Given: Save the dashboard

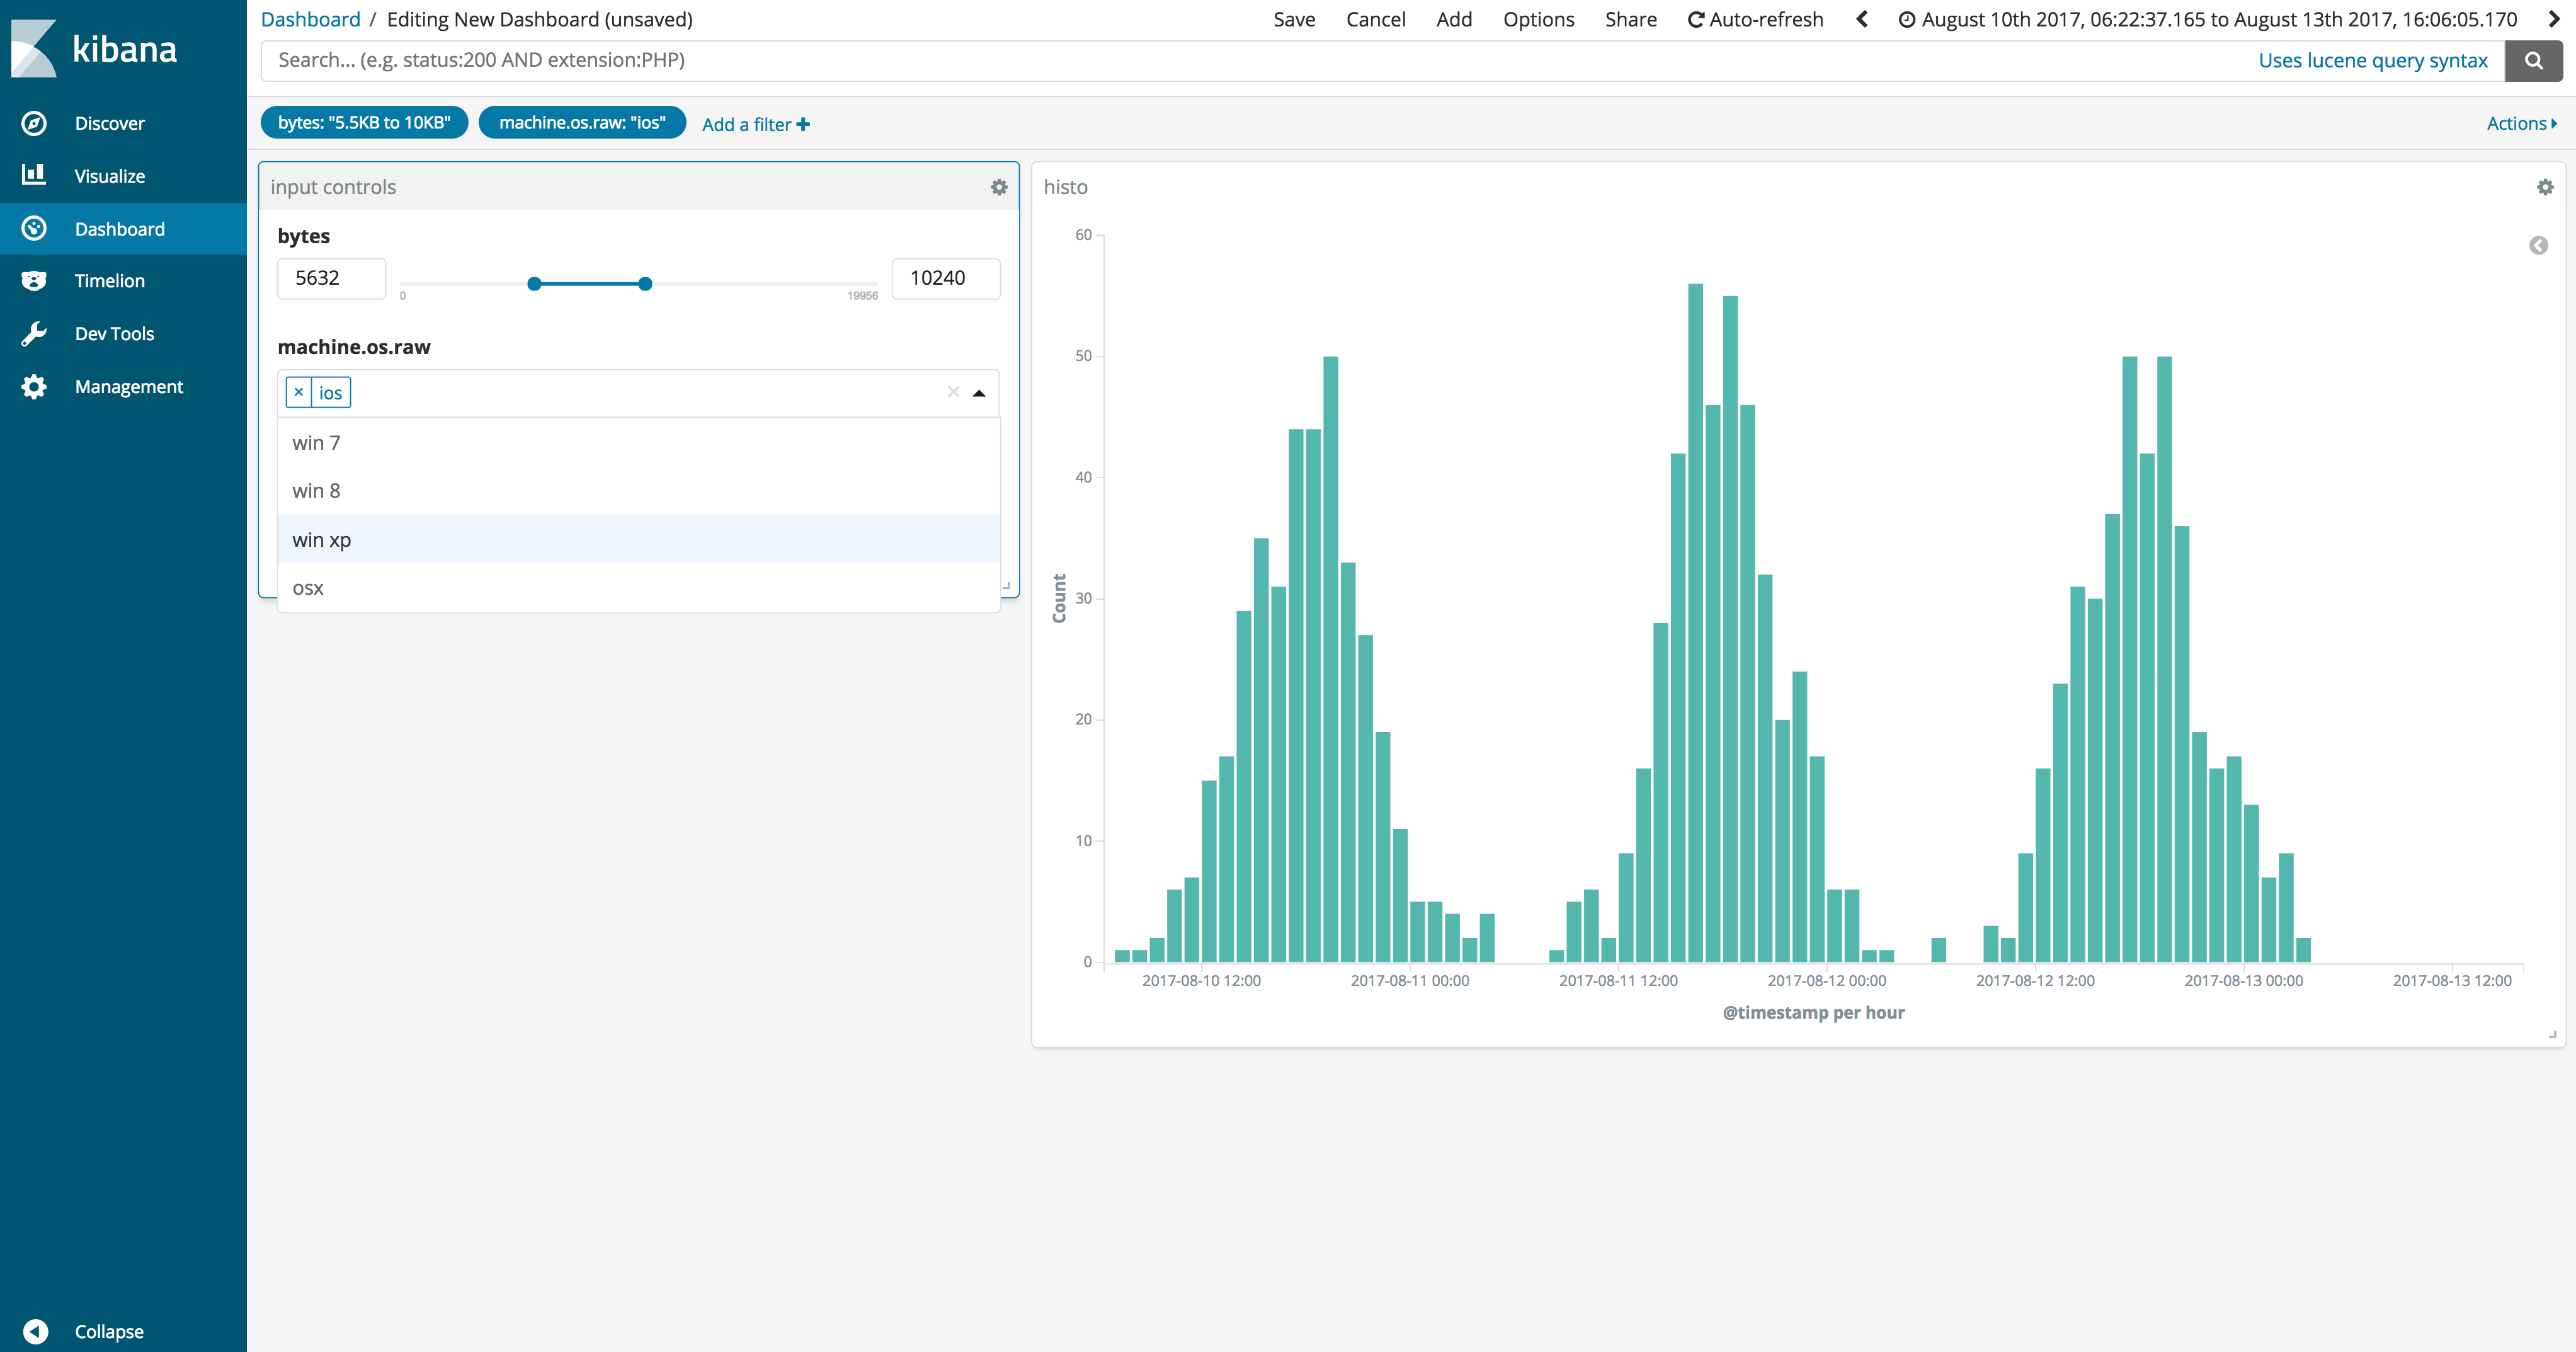Looking at the screenshot, I should tap(1294, 19).
